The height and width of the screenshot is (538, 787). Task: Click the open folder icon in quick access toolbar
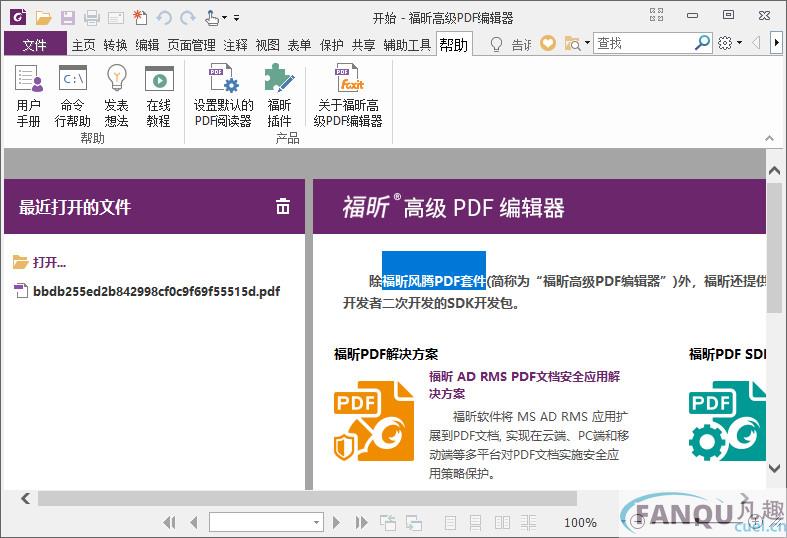point(43,17)
